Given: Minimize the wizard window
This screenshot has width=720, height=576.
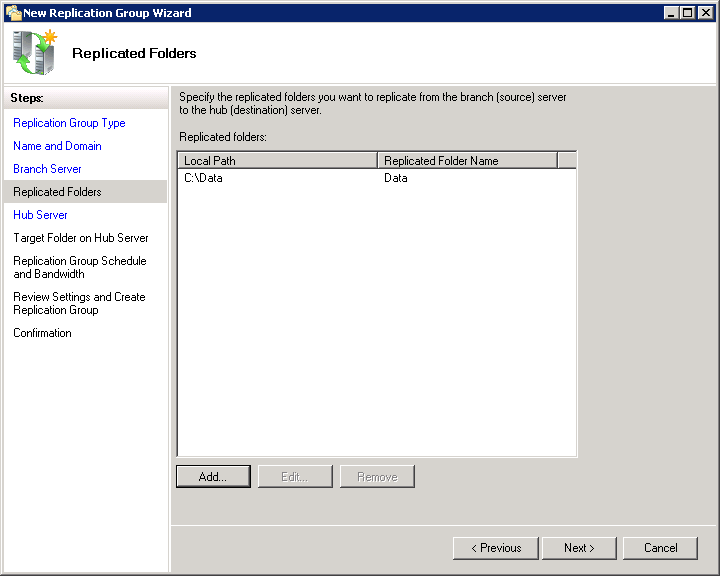Looking at the screenshot, I should (x=671, y=13).
